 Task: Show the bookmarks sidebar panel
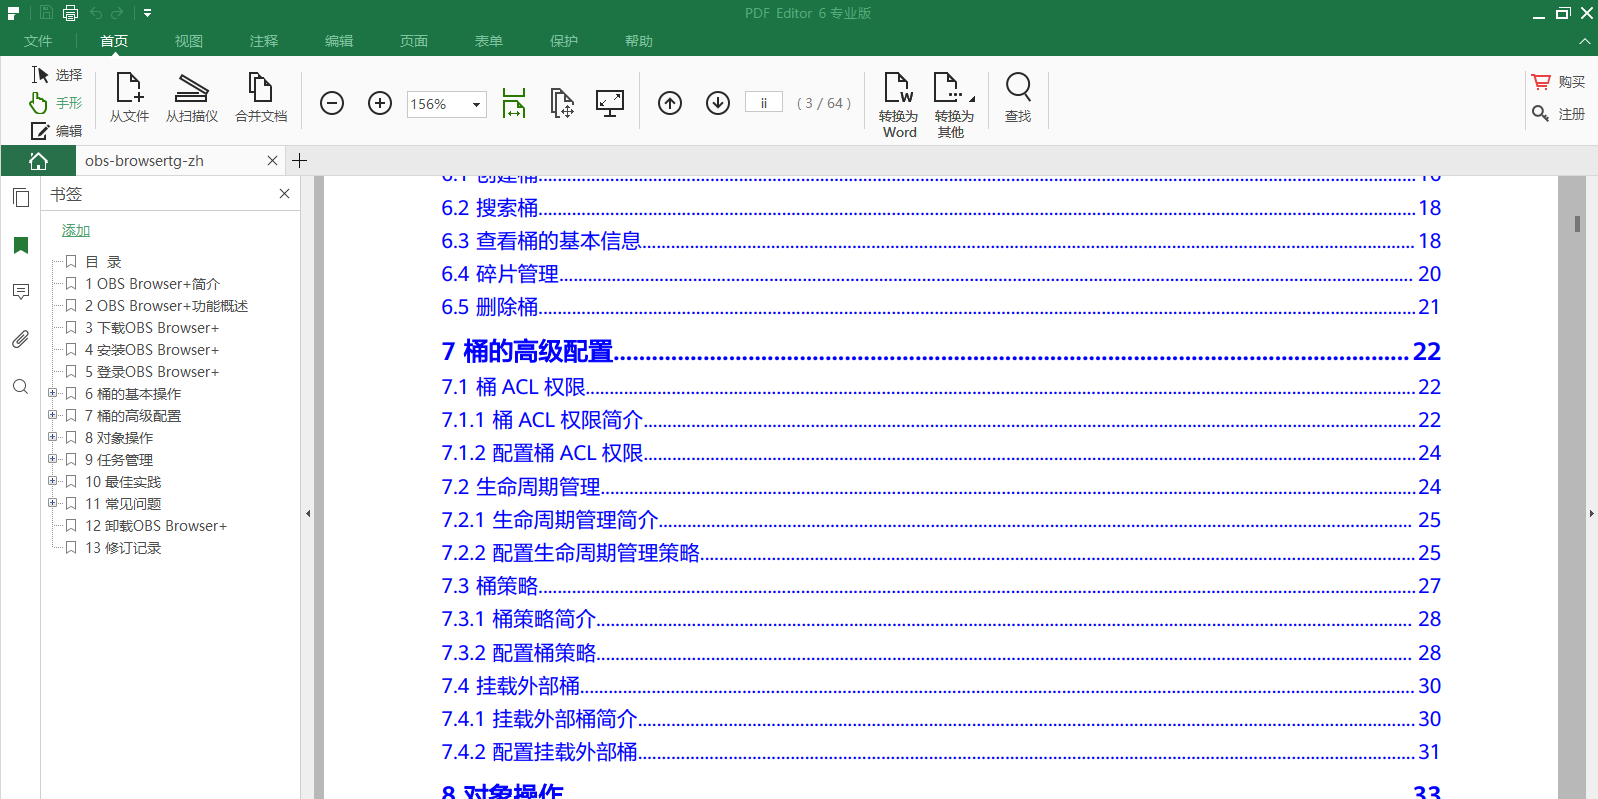(x=20, y=245)
